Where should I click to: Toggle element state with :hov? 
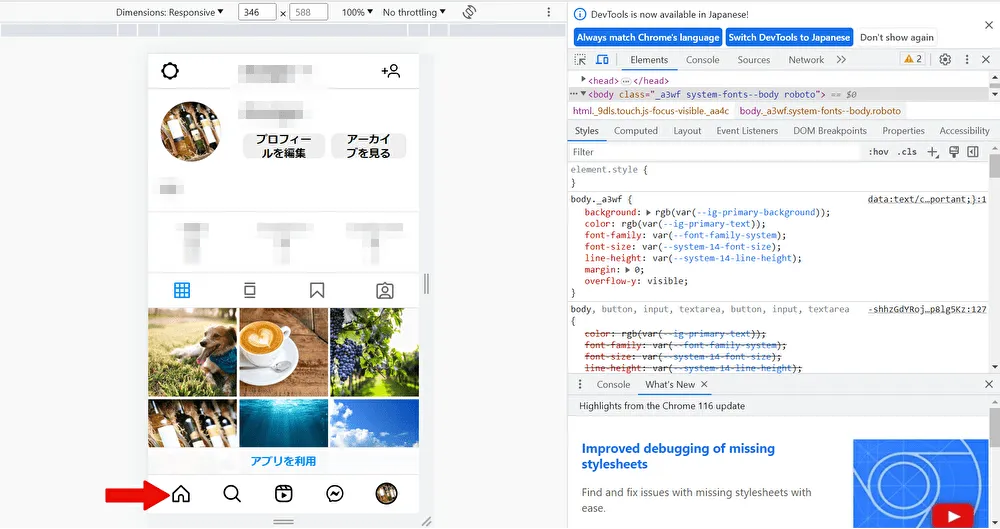878,152
